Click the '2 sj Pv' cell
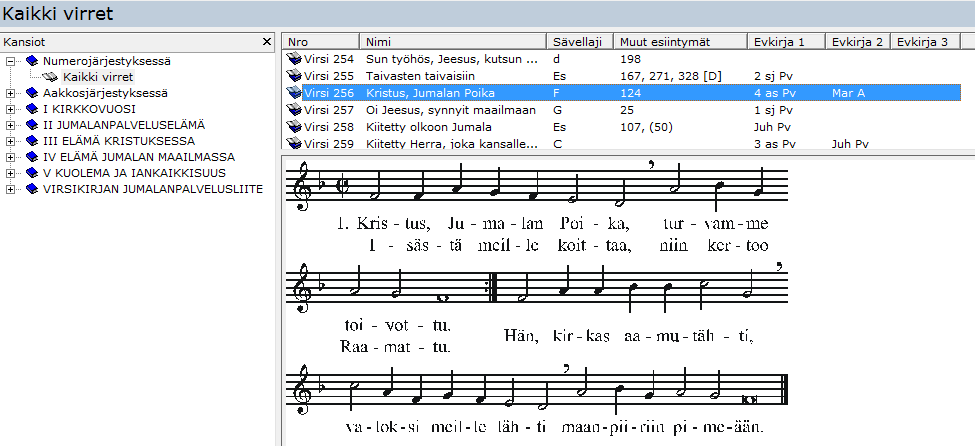 (x=773, y=76)
